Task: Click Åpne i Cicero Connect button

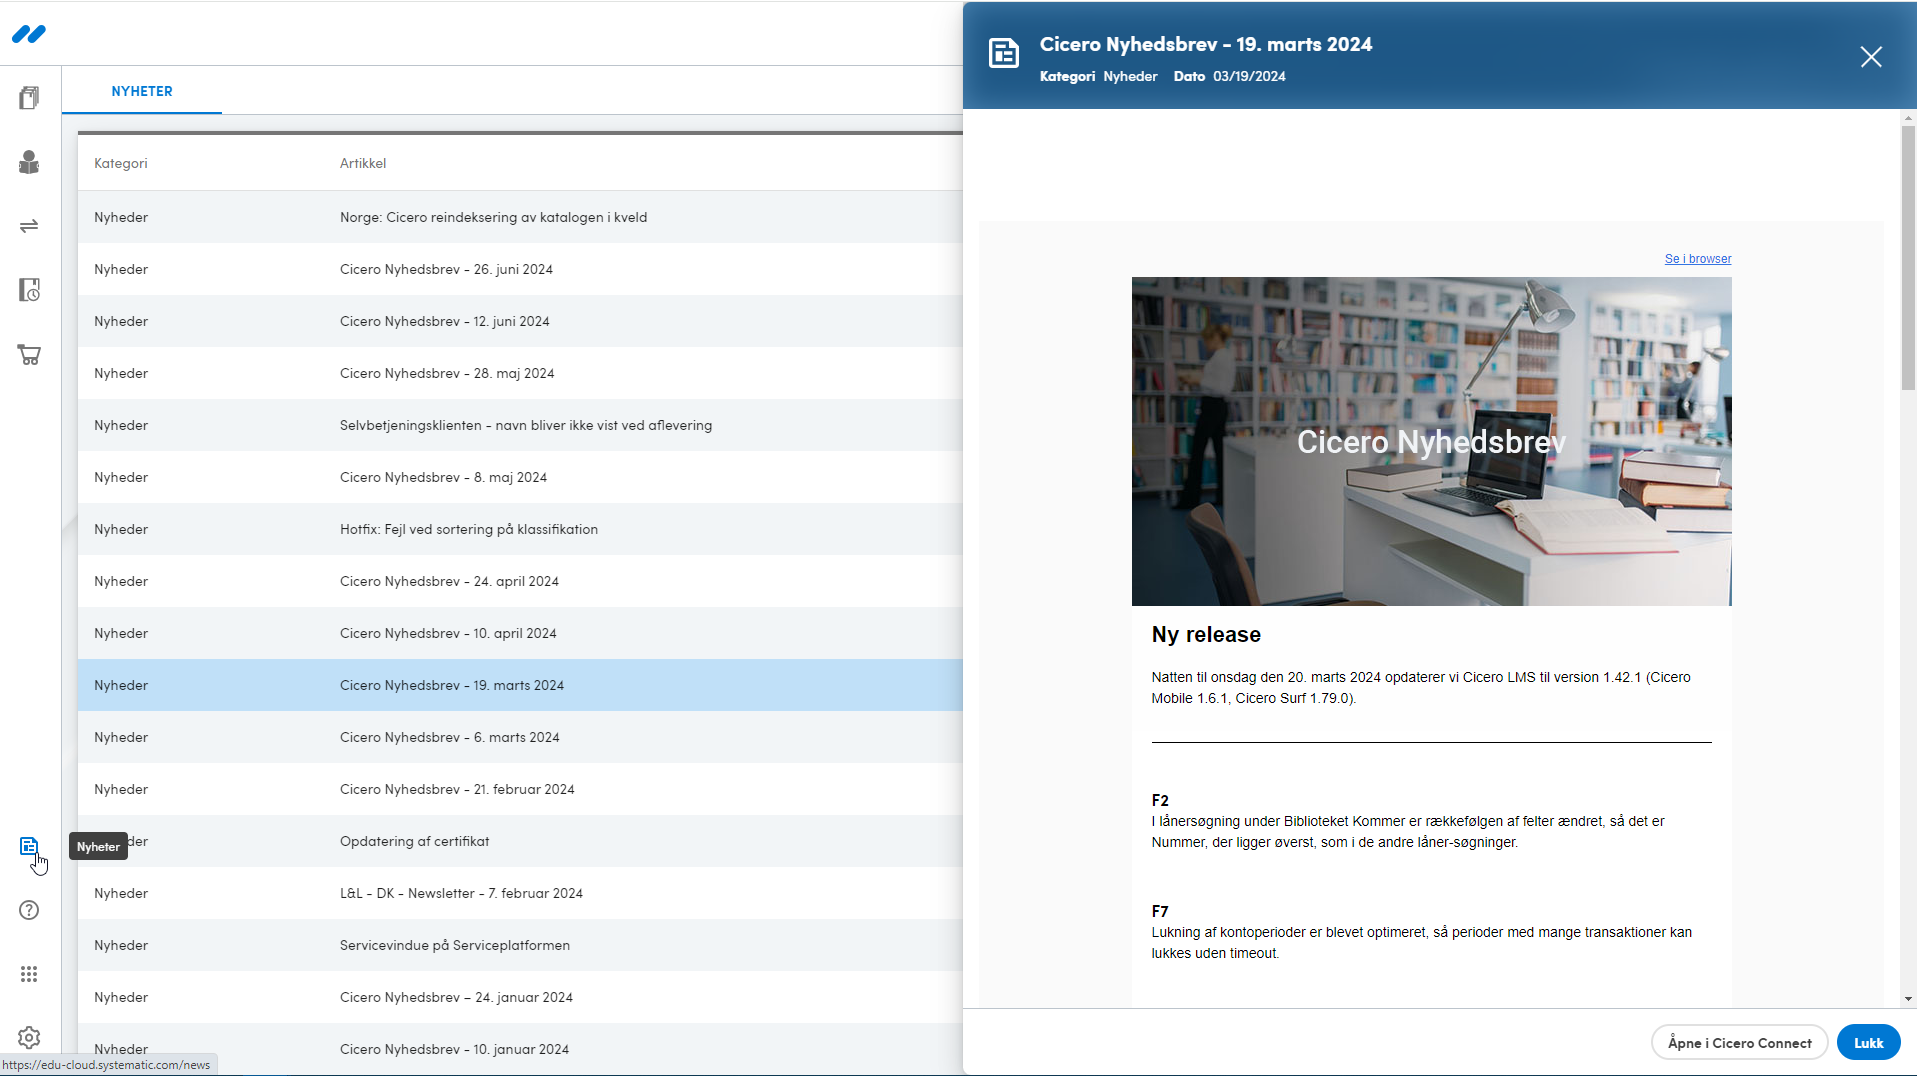Action: click(1739, 1043)
